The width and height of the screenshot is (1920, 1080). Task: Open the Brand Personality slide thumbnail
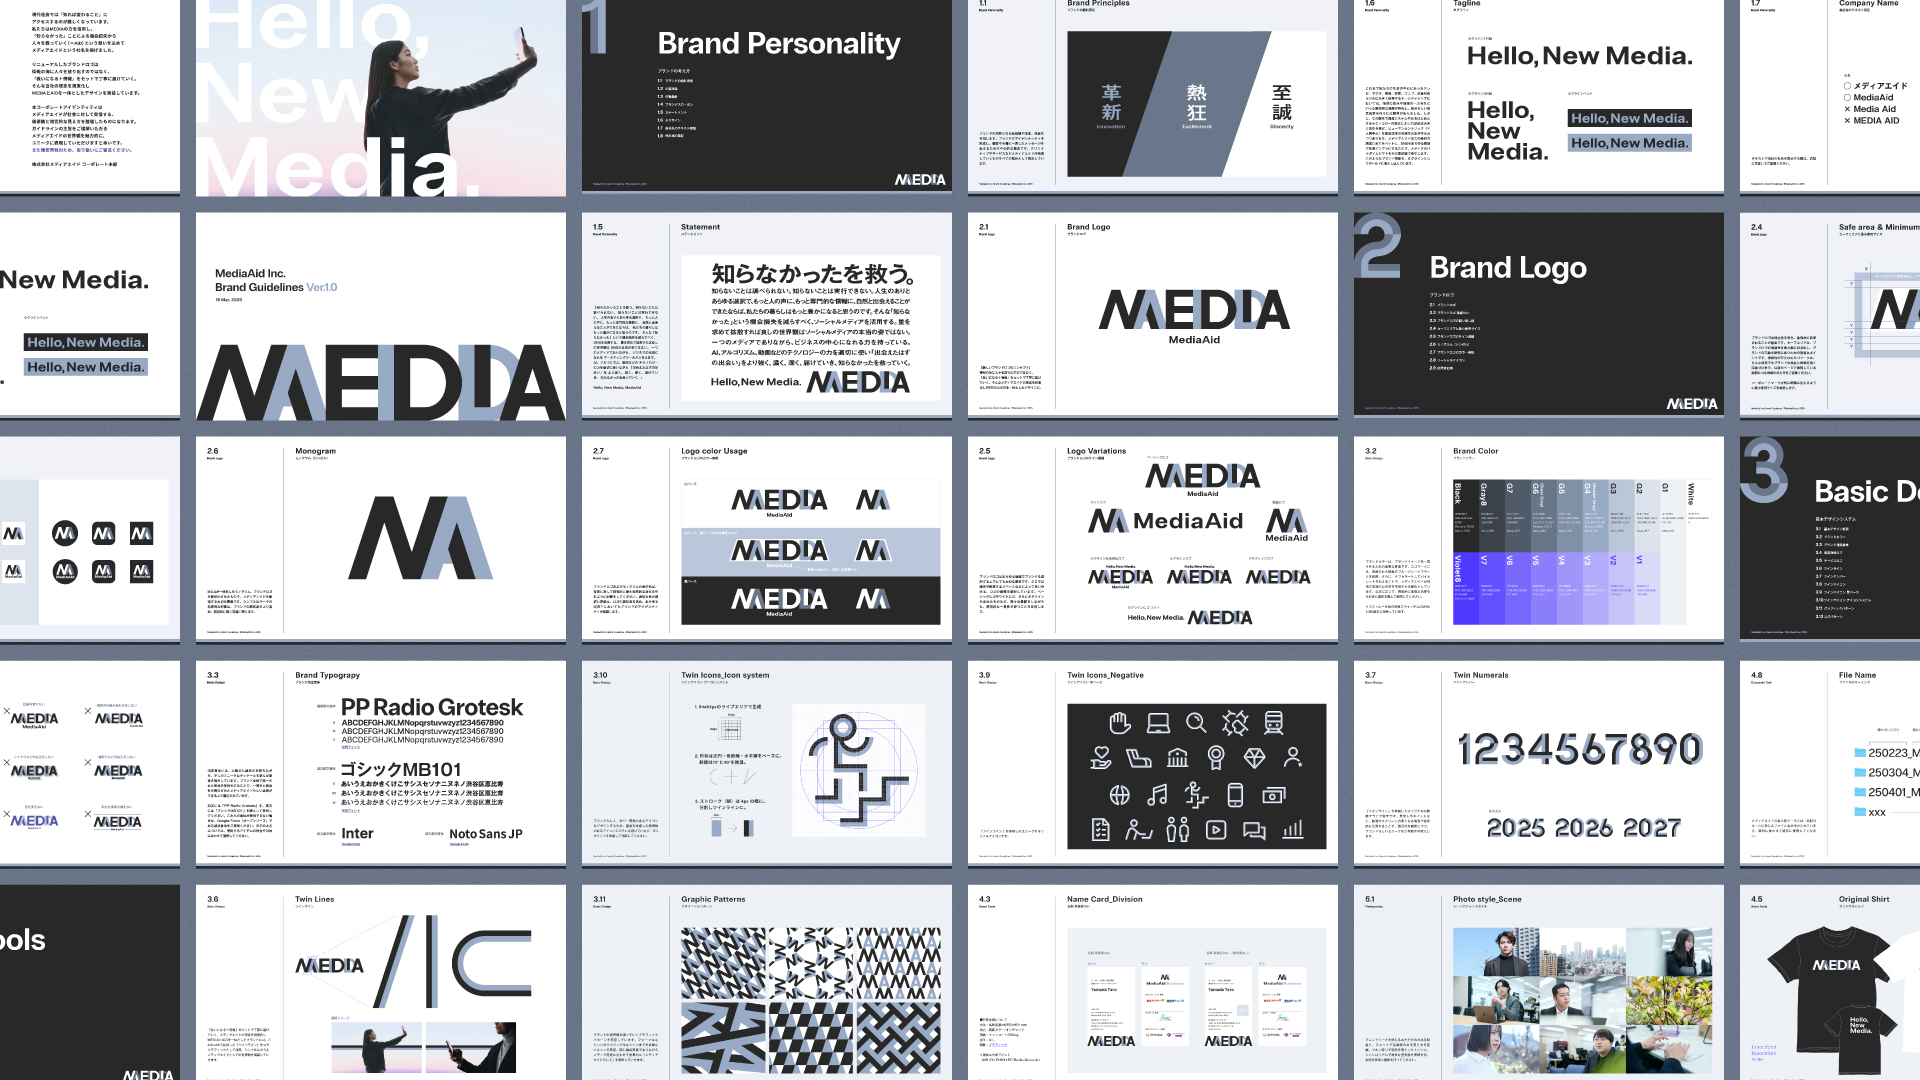(766, 96)
